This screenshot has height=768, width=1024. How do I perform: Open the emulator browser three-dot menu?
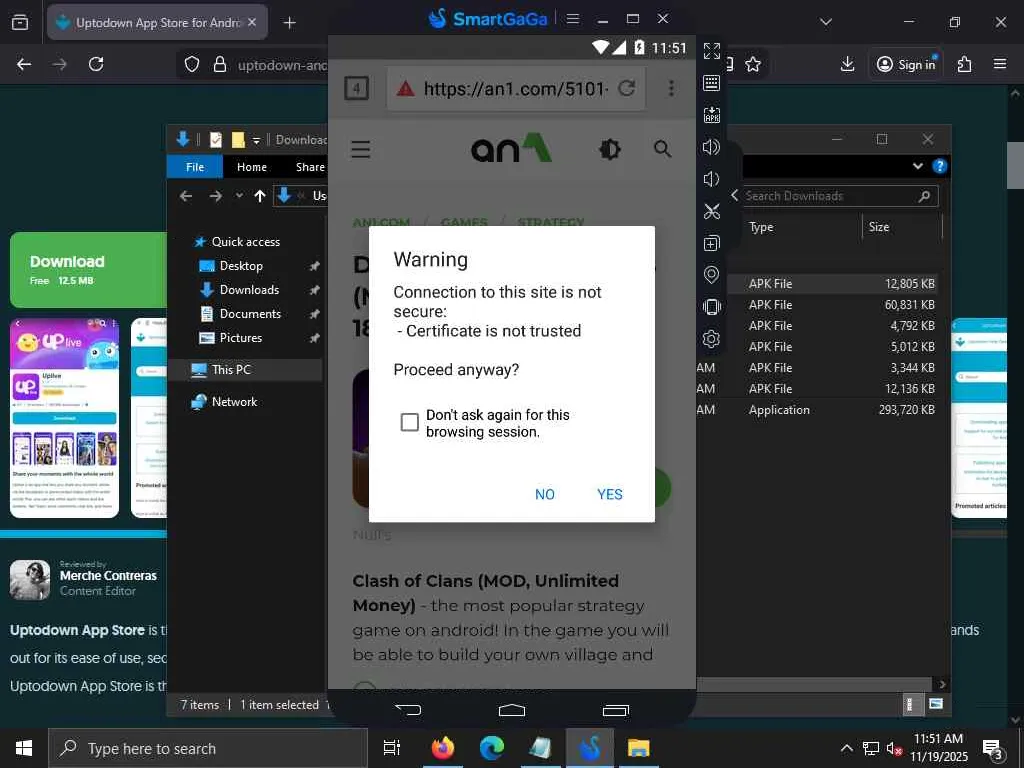[671, 88]
